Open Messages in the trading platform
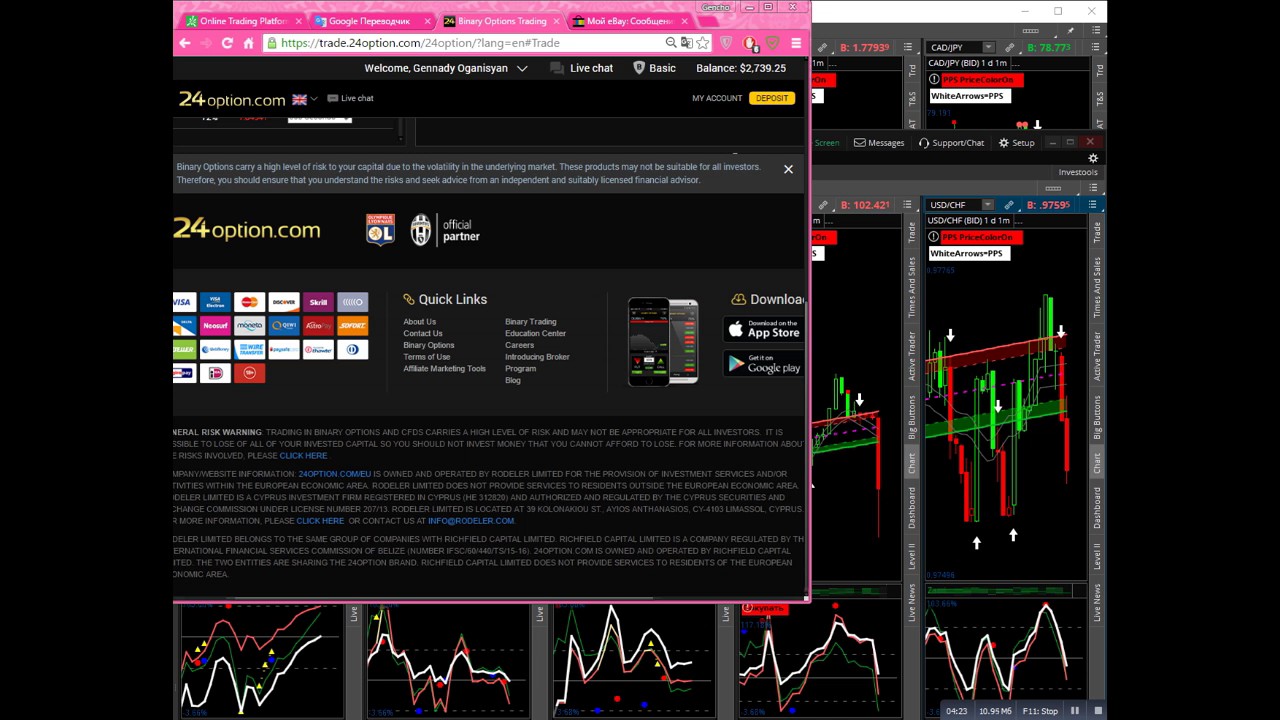 (879, 143)
